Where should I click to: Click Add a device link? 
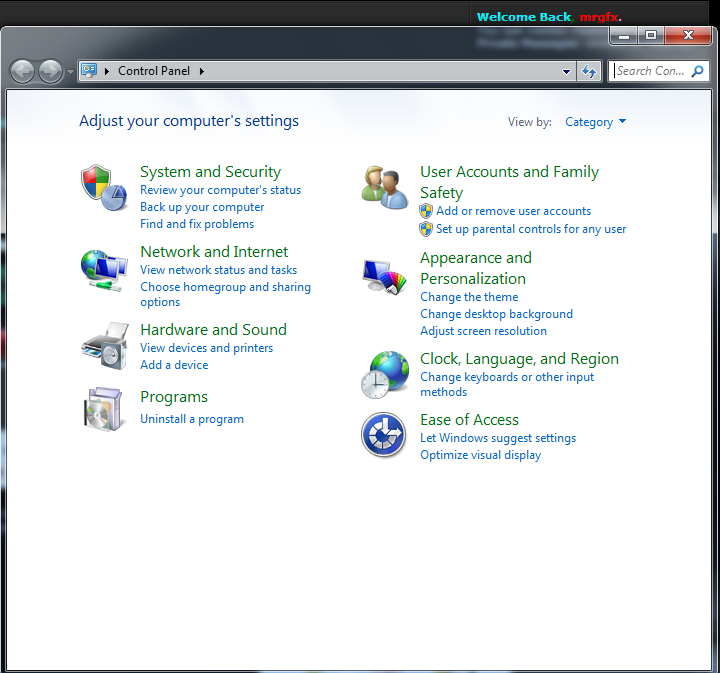pos(174,365)
